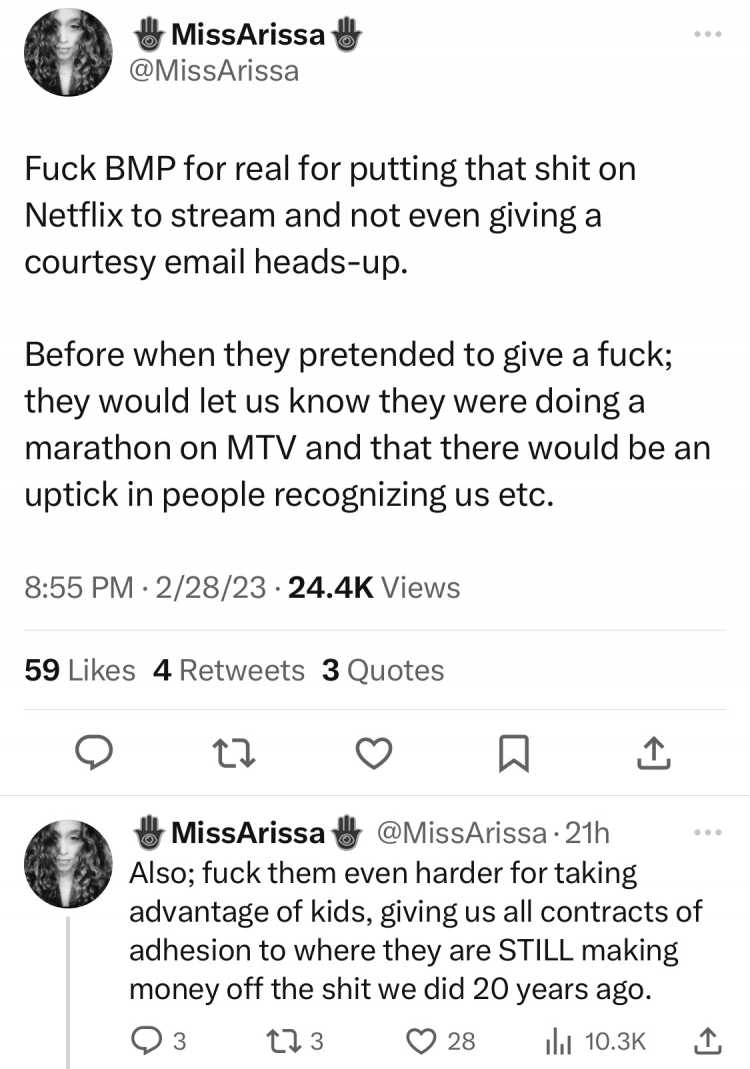The image size is (750, 1069).
Task: Open comments on the reply tweet
Action: 158,1041
